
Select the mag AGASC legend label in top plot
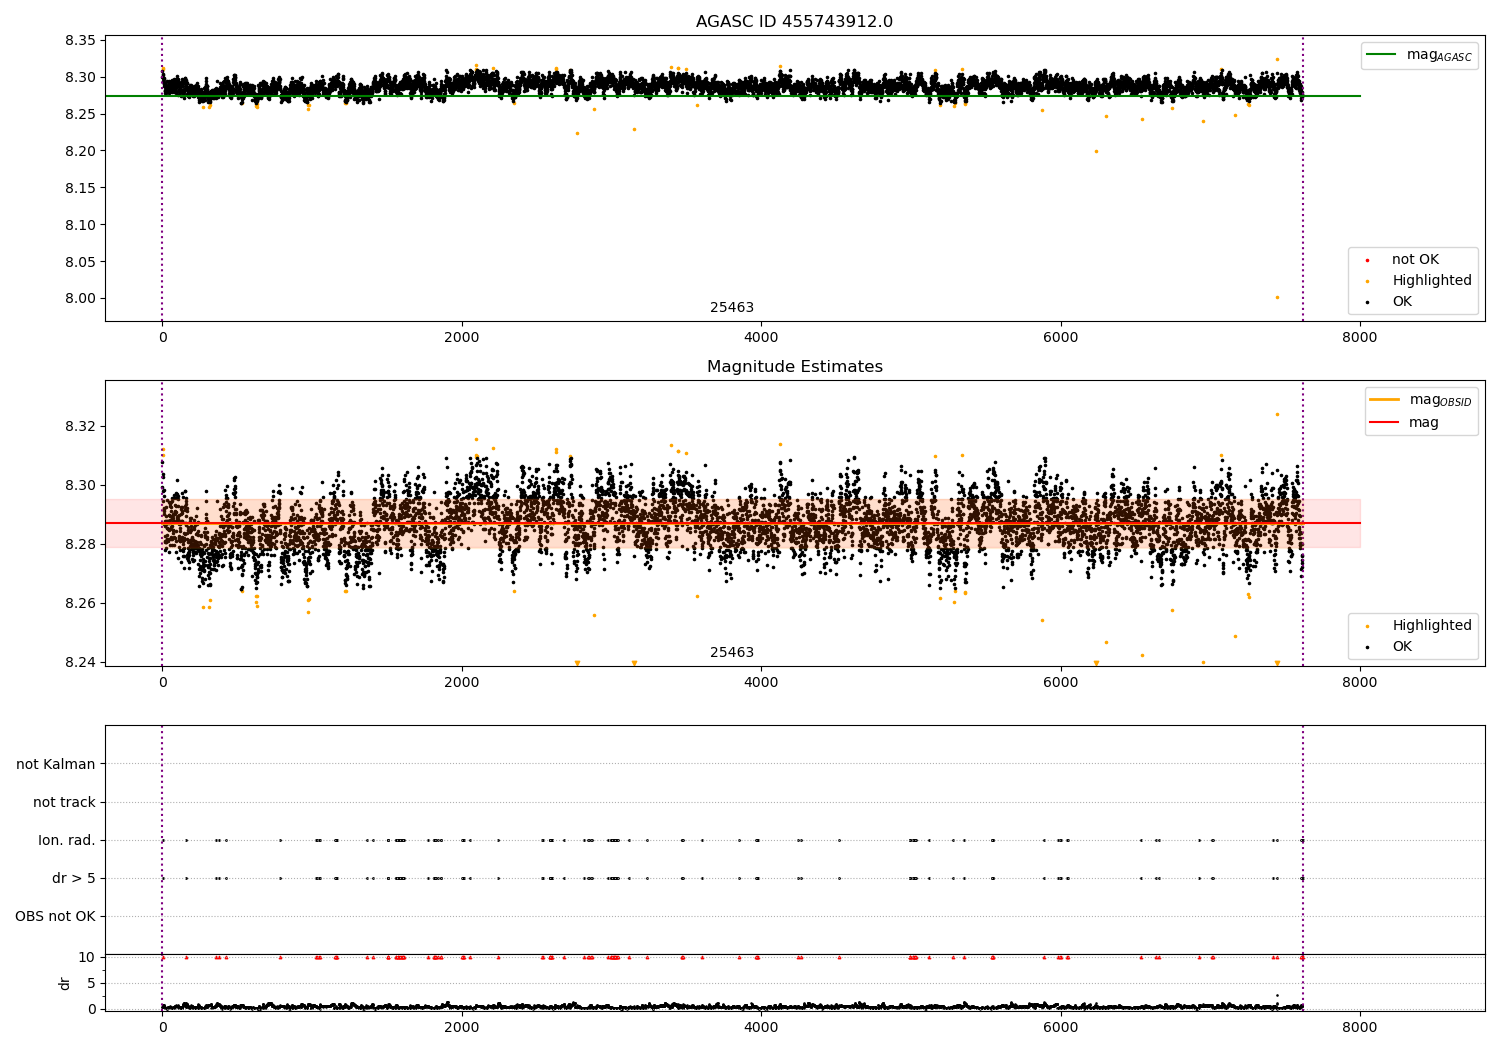[1439, 55]
